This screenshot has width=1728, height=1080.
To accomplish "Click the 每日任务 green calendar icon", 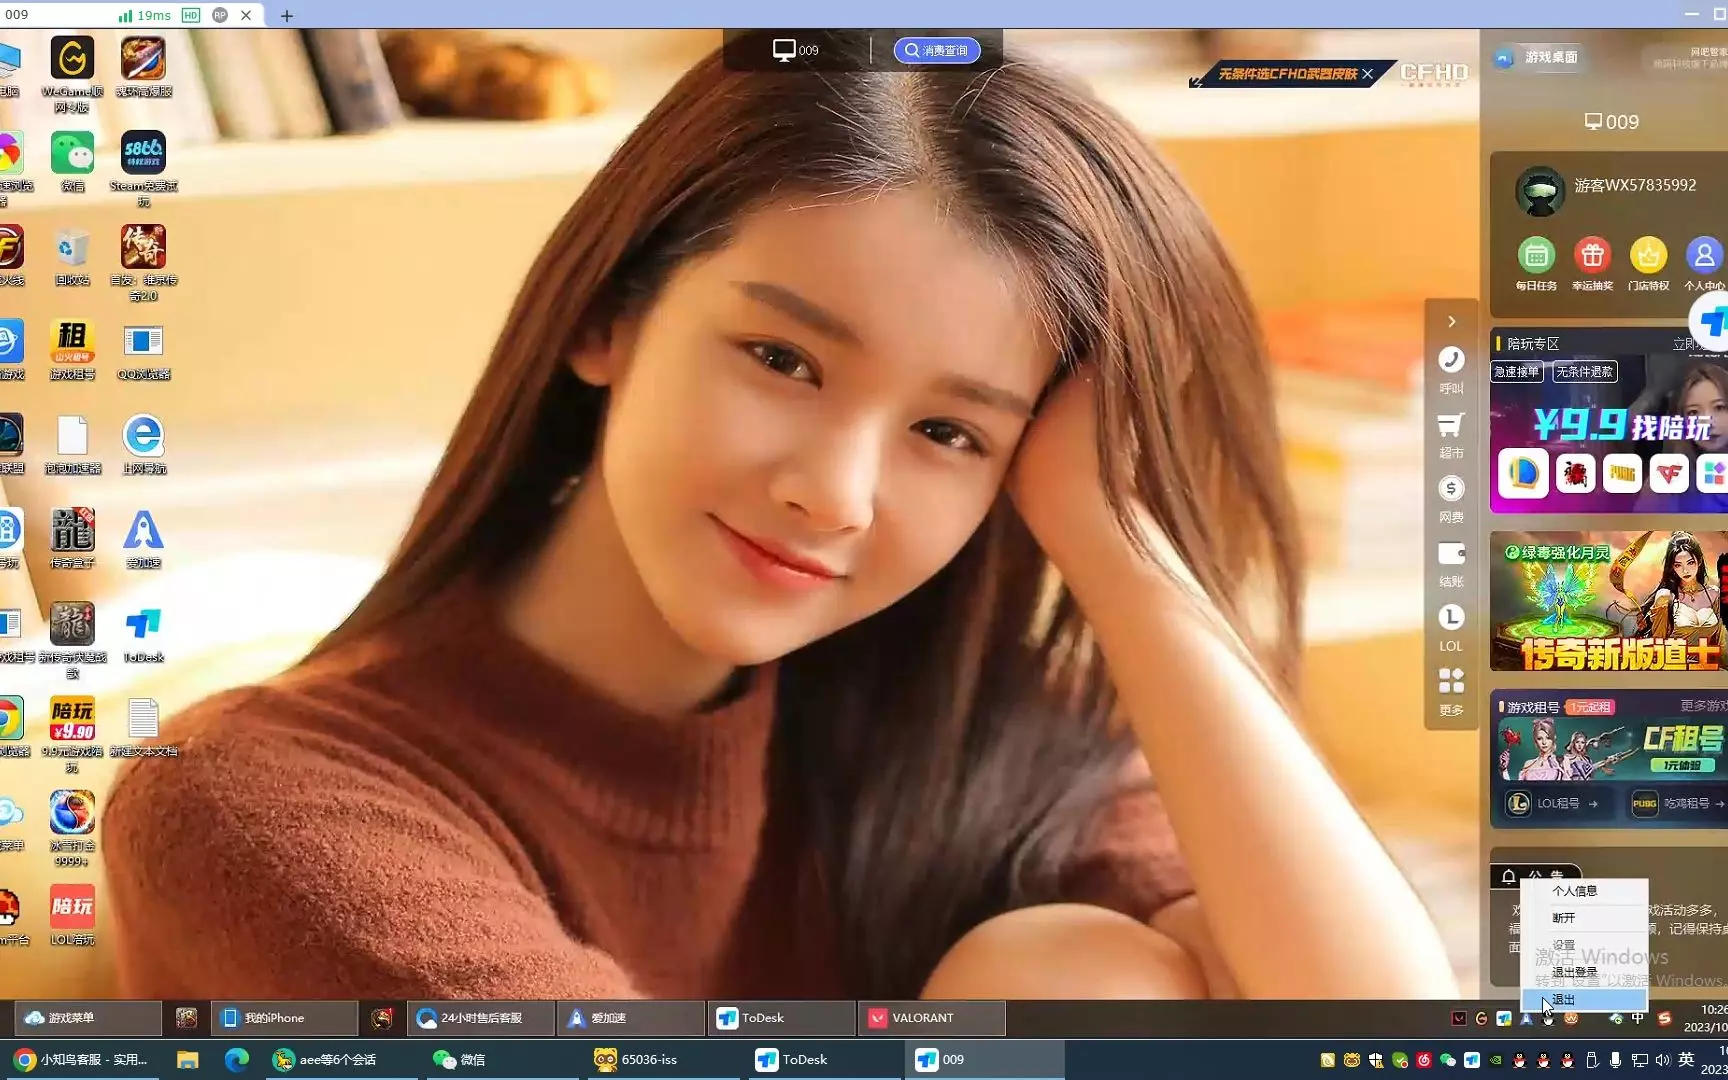I will click(1536, 256).
